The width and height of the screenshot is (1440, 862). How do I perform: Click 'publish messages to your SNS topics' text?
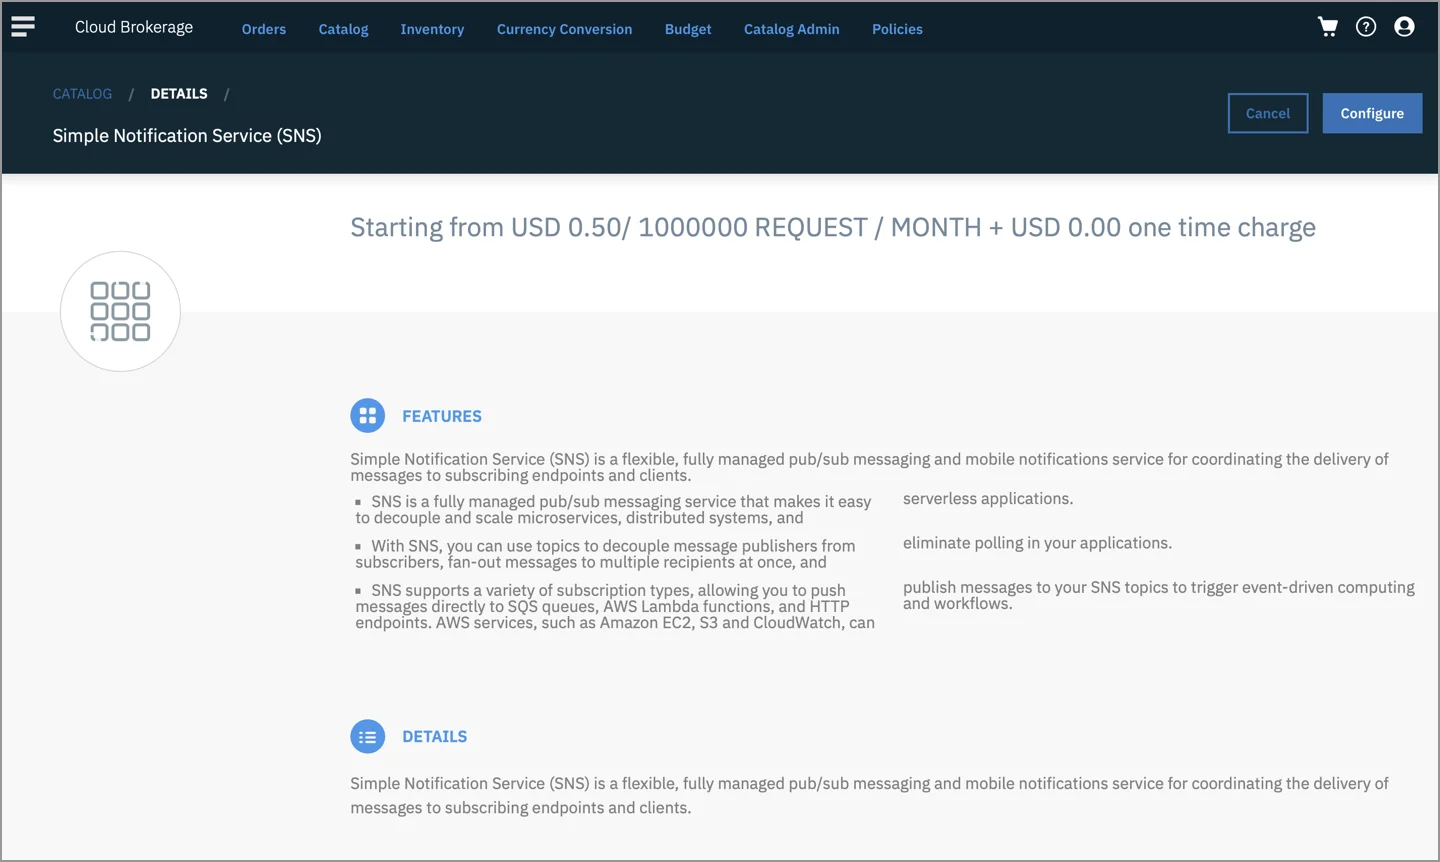[x=1159, y=595]
